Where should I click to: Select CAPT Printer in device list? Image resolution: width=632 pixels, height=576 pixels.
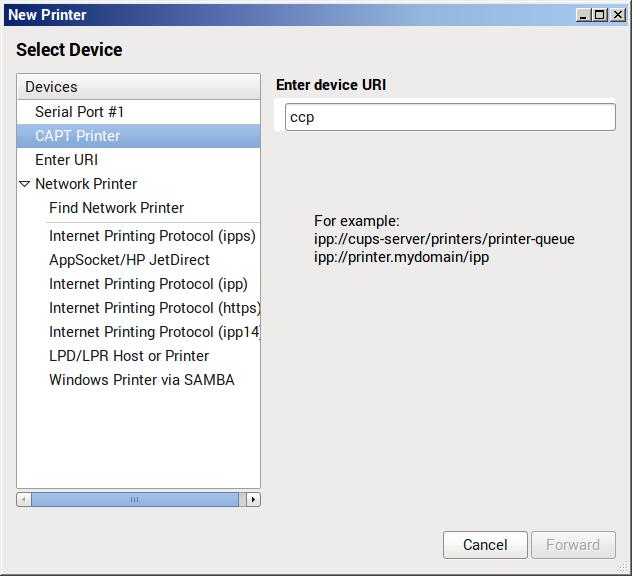[x=78, y=136]
